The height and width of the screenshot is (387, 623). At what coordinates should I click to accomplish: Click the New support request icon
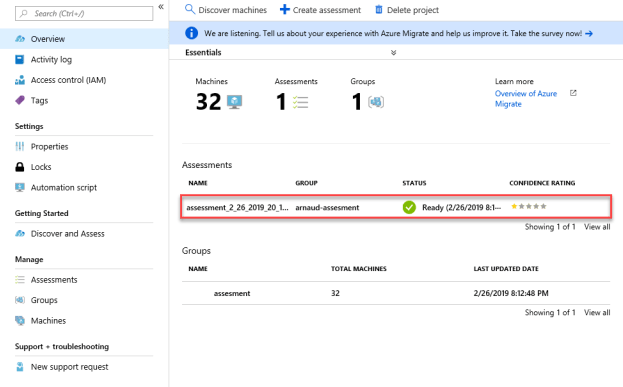20,367
